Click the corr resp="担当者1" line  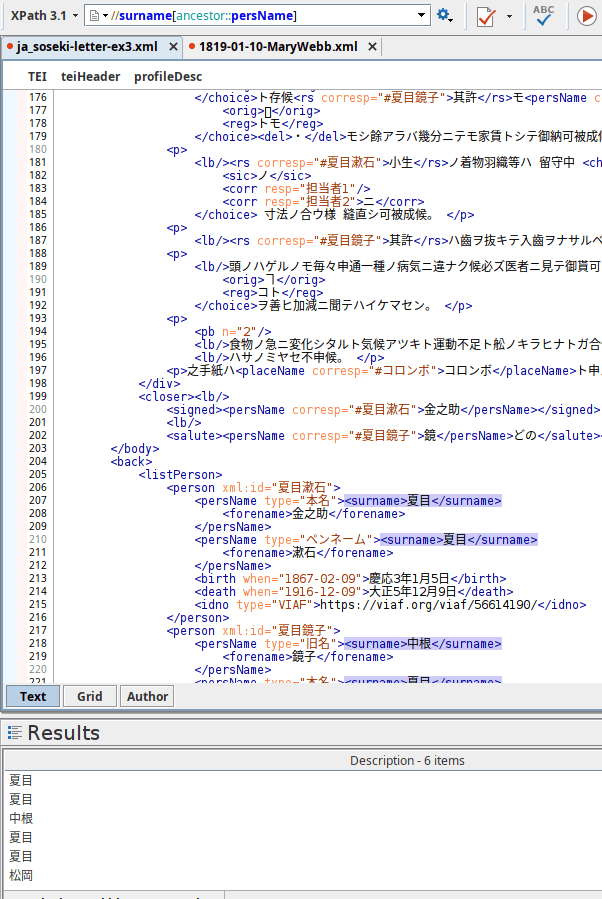pos(296,189)
